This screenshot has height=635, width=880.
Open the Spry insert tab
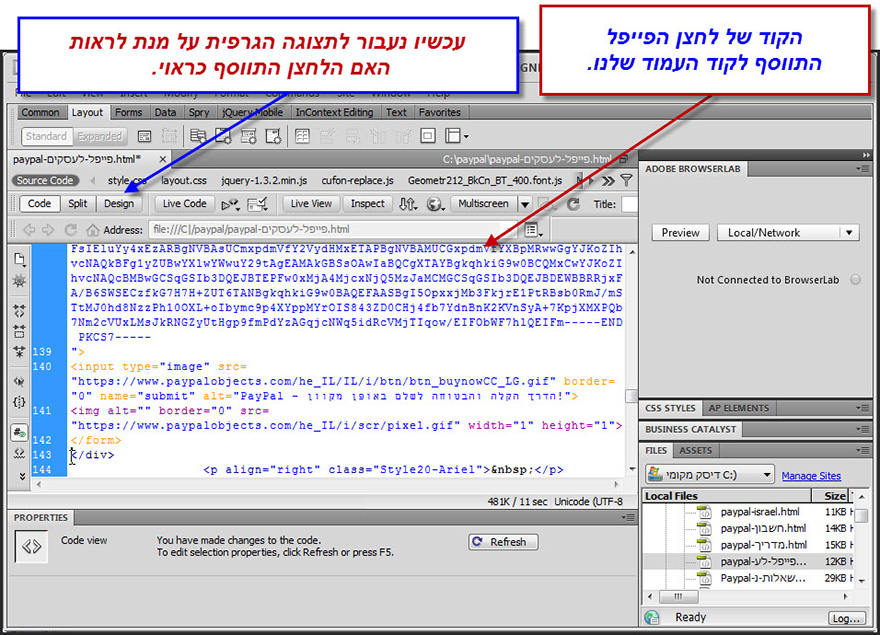tap(199, 112)
